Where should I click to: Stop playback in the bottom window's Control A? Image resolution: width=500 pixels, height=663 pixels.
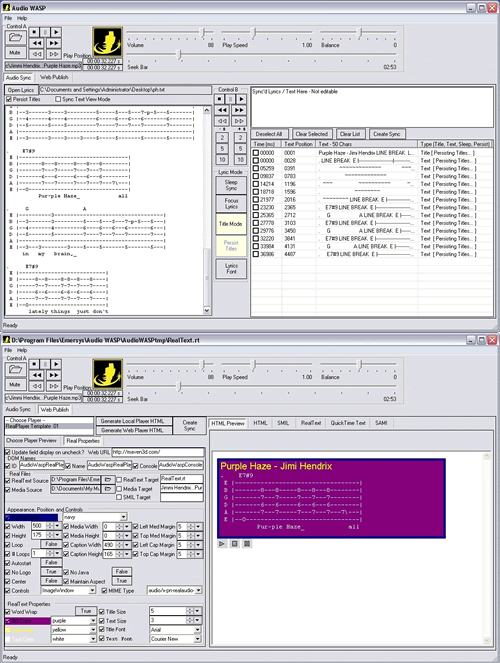point(35,364)
